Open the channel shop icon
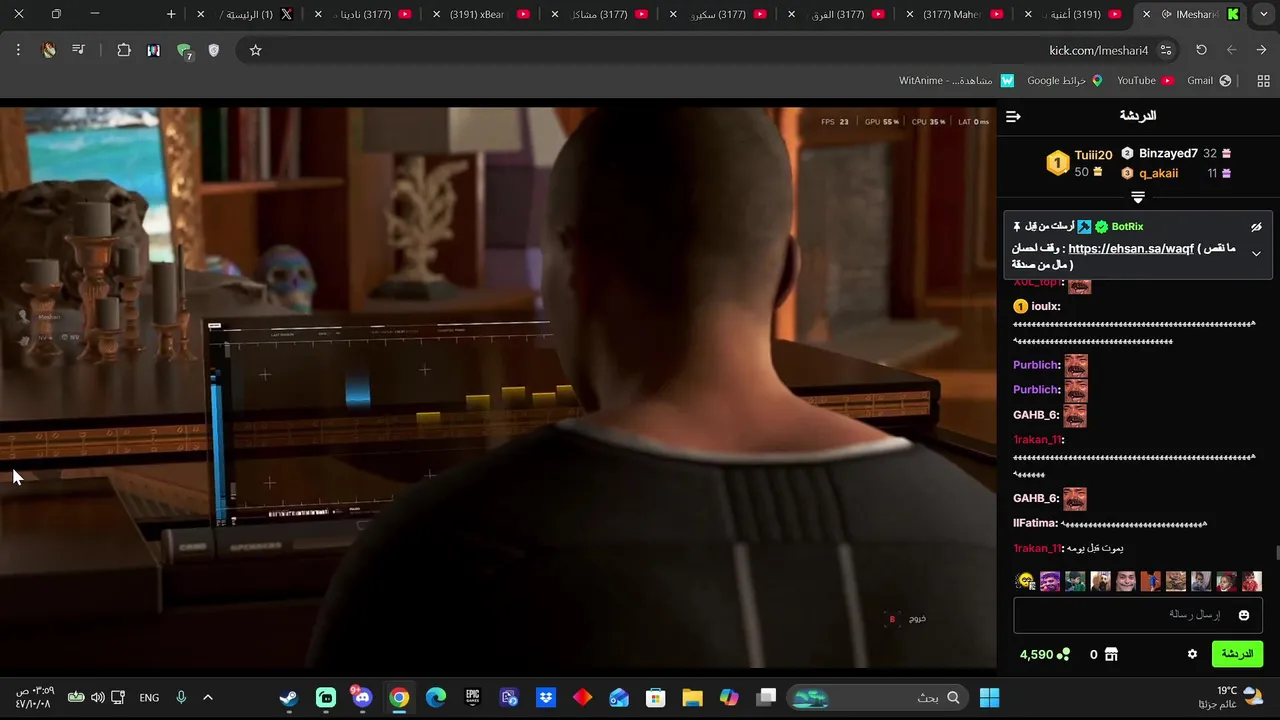This screenshot has width=1280, height=720. (1111, 654)
